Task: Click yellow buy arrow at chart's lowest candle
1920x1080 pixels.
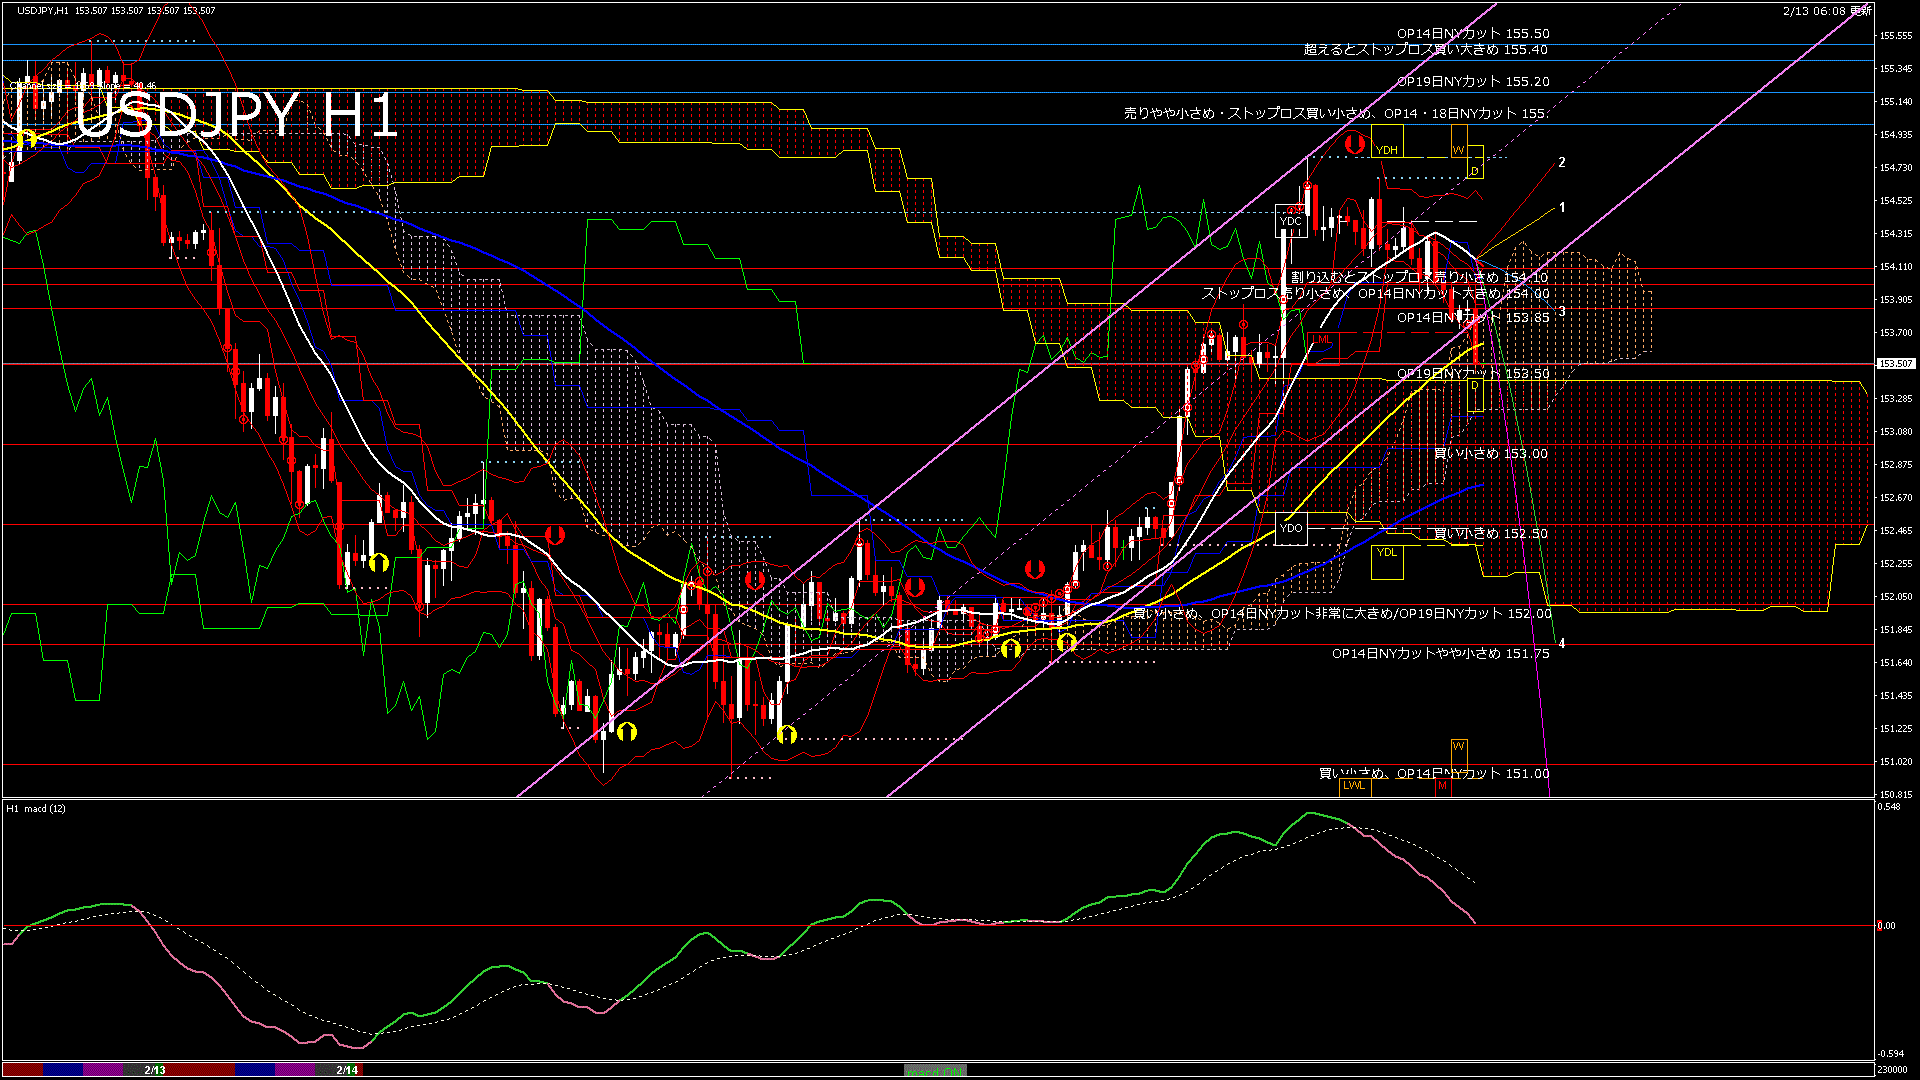Action: (627, 732)
